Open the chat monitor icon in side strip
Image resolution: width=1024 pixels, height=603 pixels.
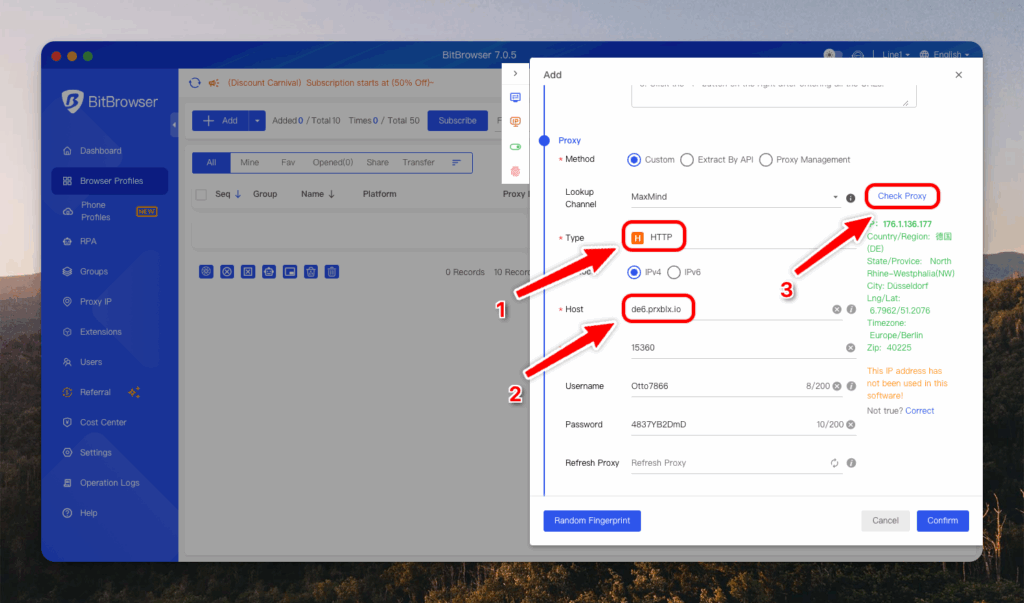click(515, 97)
